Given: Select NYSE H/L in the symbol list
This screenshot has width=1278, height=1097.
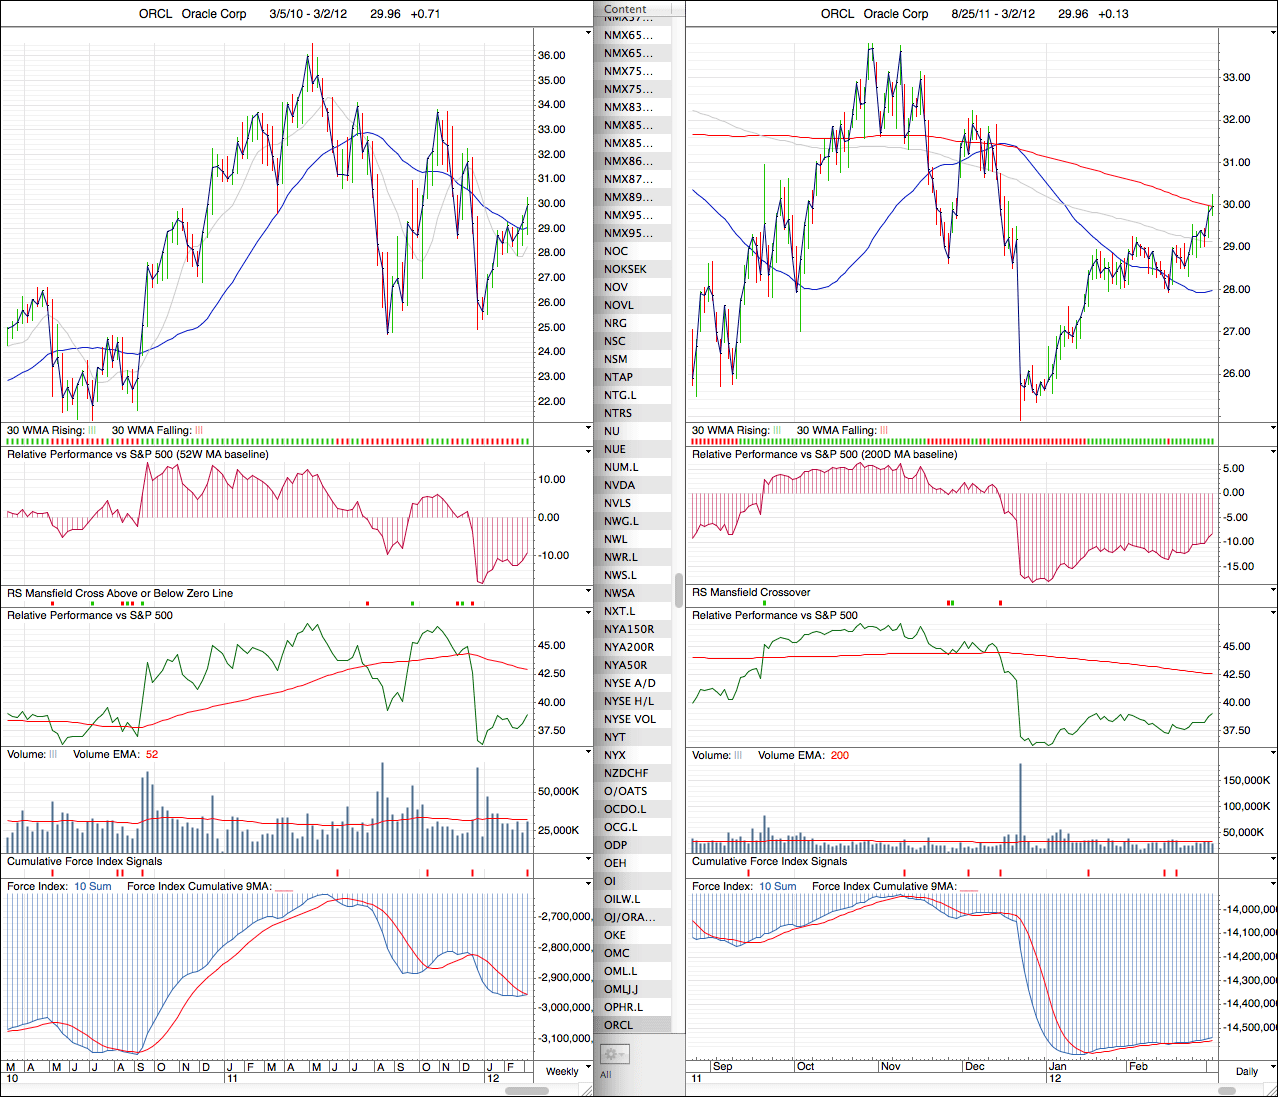Looking at the screenshot, I should tap(634, 701).
